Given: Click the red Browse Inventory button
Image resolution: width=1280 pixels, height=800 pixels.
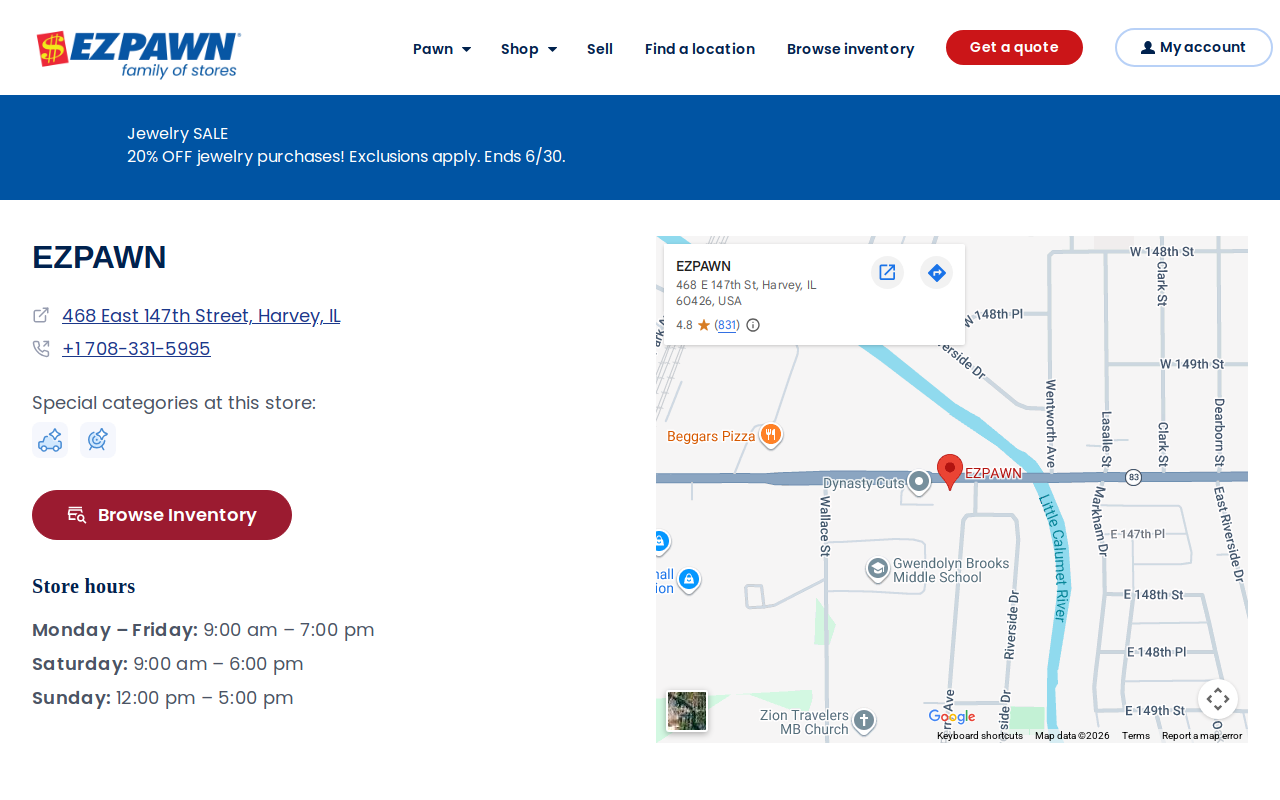Looking at the screenshot, I should [x=162, y=515].
